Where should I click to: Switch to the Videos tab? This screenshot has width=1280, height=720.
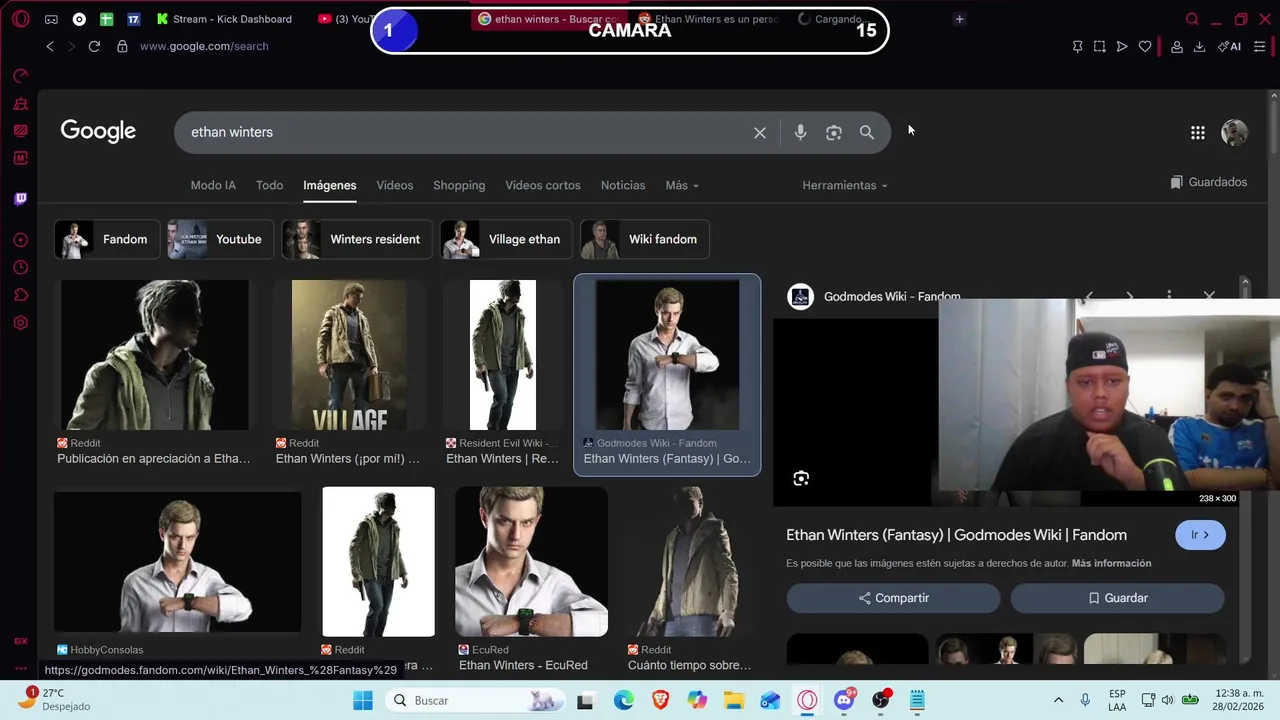coord(394,185)
